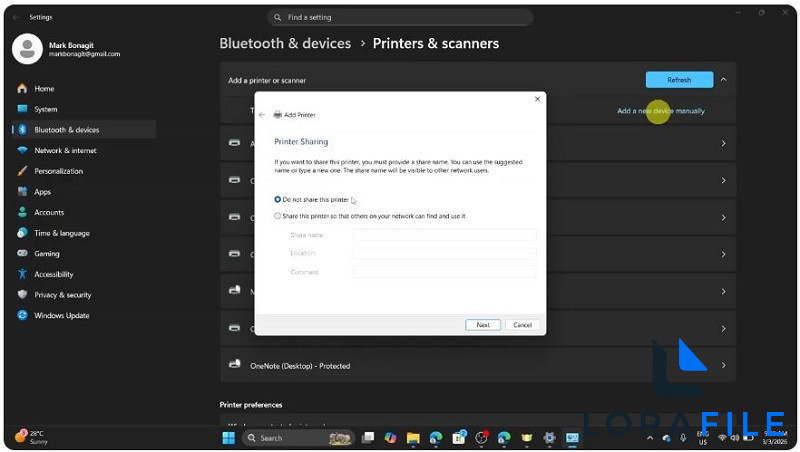Viewport: 800px width, 452px height.
Task: Open the Time & language icon
Action: pos(22,233)
